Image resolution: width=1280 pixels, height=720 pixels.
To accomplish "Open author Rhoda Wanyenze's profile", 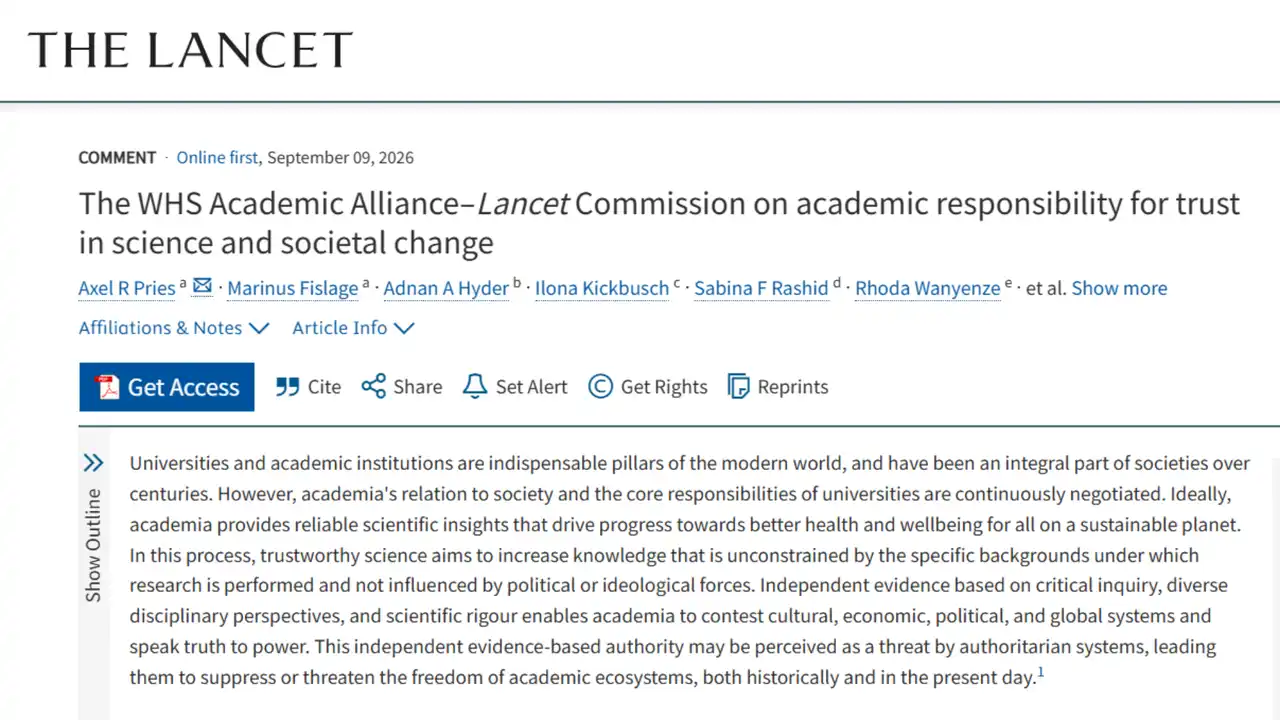I will (x=927, y=288).
